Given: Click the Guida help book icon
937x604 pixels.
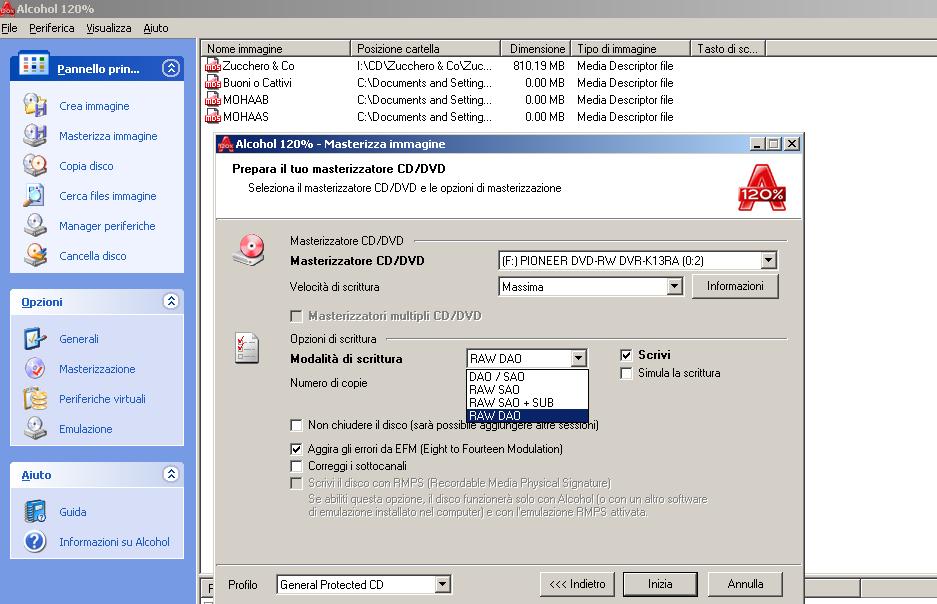Looking at the screenshot, I should pos(35,511).
